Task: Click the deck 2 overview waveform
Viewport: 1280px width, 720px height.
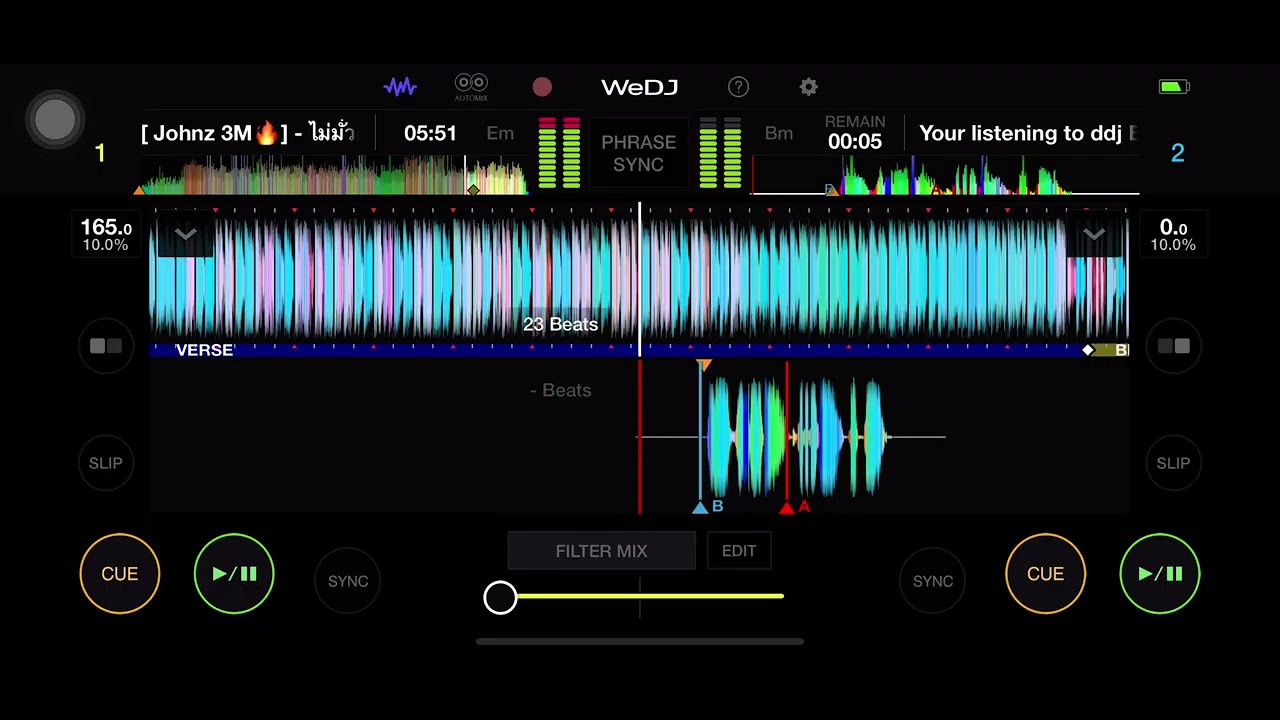Action: [x=945, y=176]
